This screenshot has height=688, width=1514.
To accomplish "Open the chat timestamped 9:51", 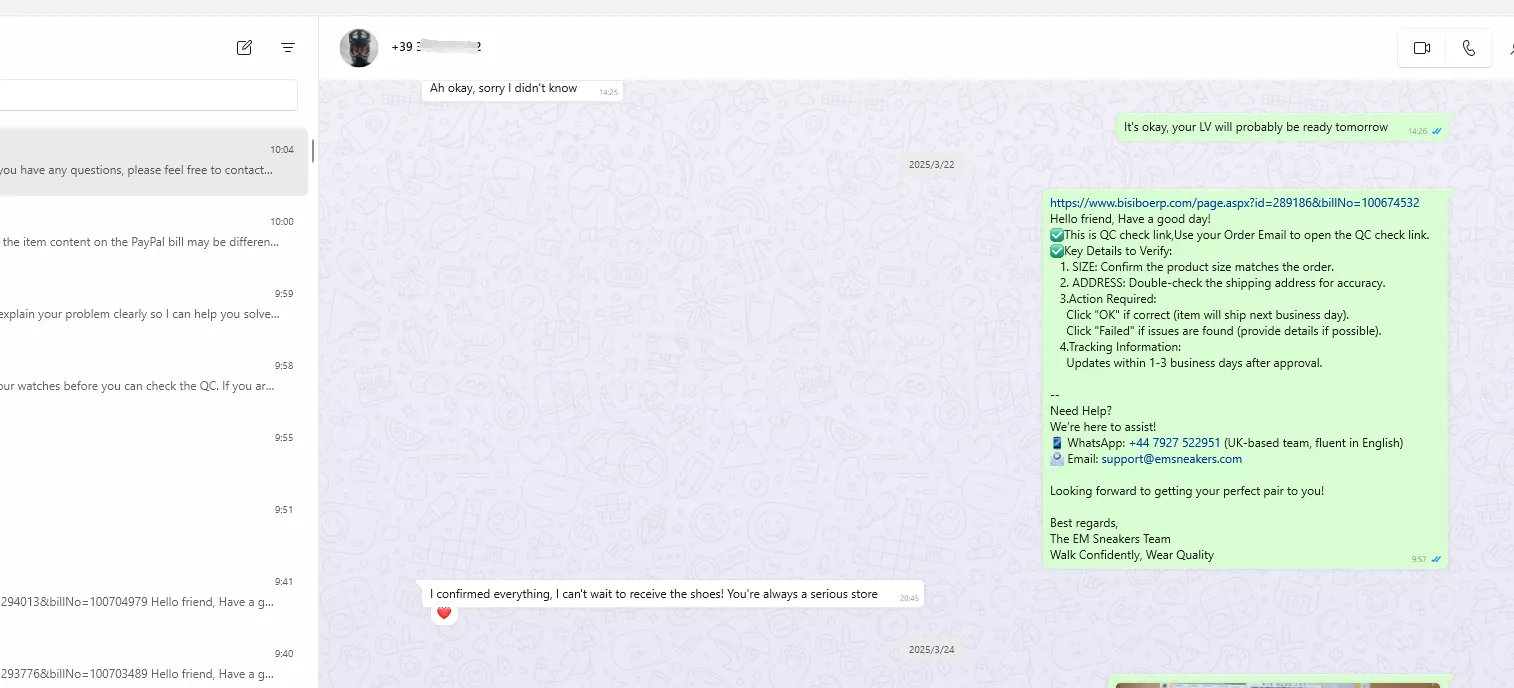I will click(154, 520).
